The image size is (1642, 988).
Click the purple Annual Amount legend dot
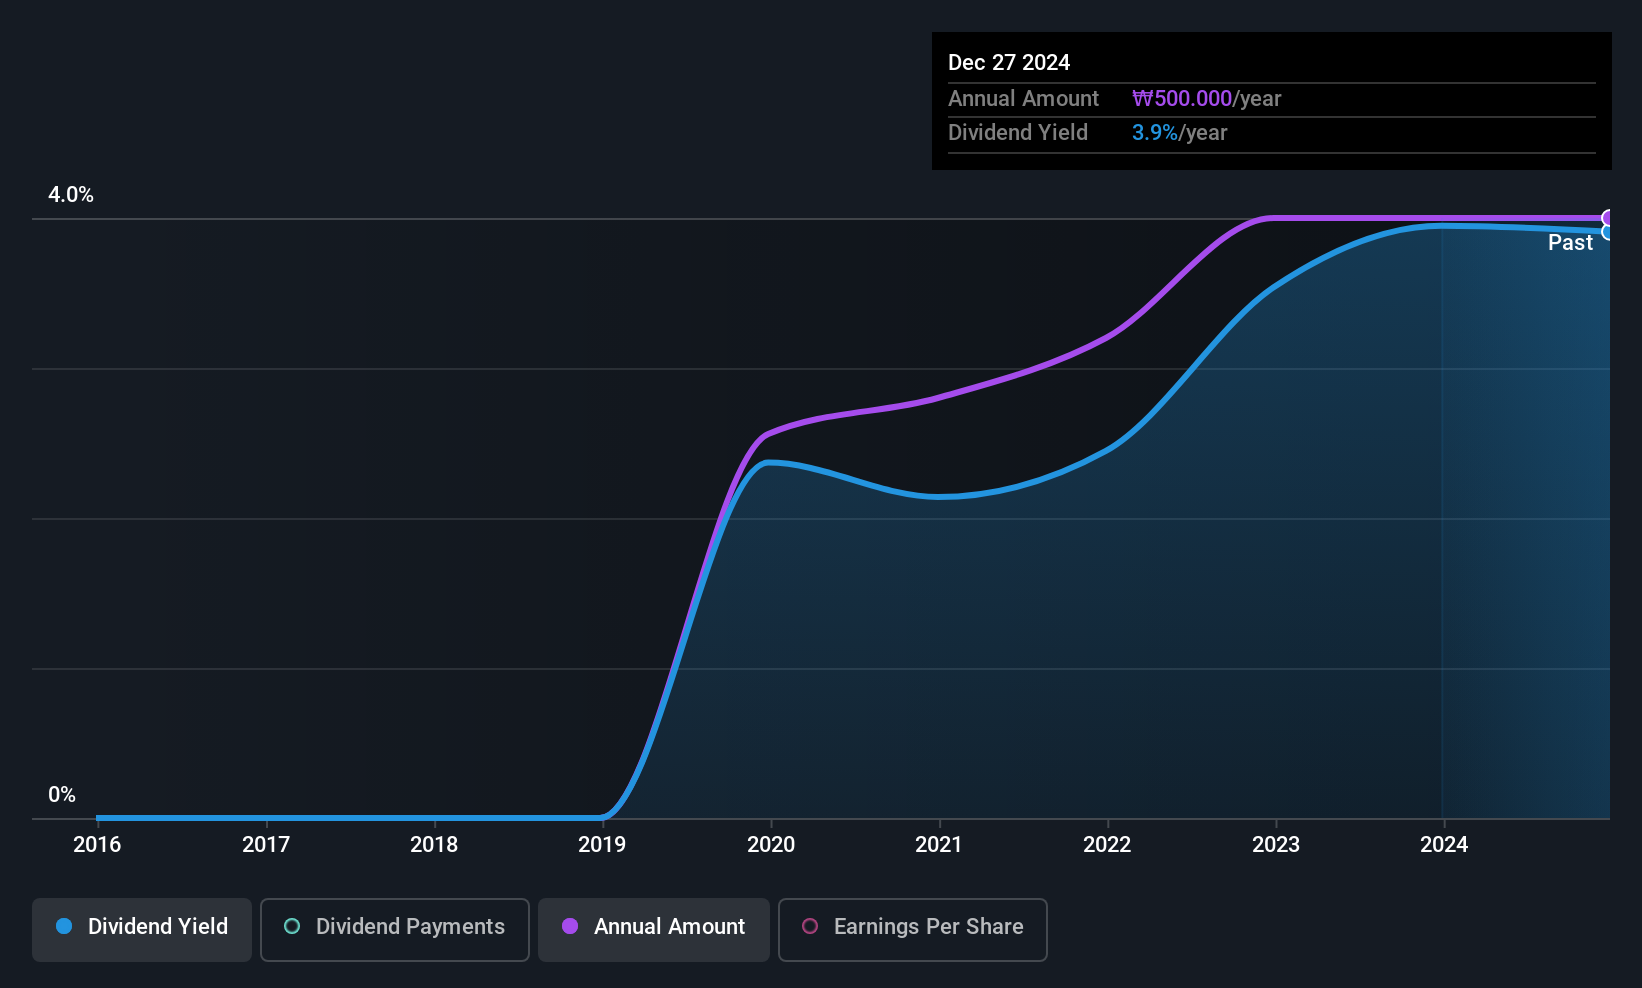[x=570, y=926]
